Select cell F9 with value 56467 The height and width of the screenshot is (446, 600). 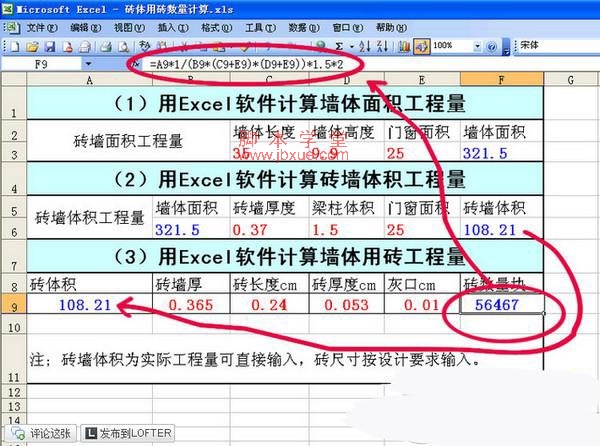[501, 303]
